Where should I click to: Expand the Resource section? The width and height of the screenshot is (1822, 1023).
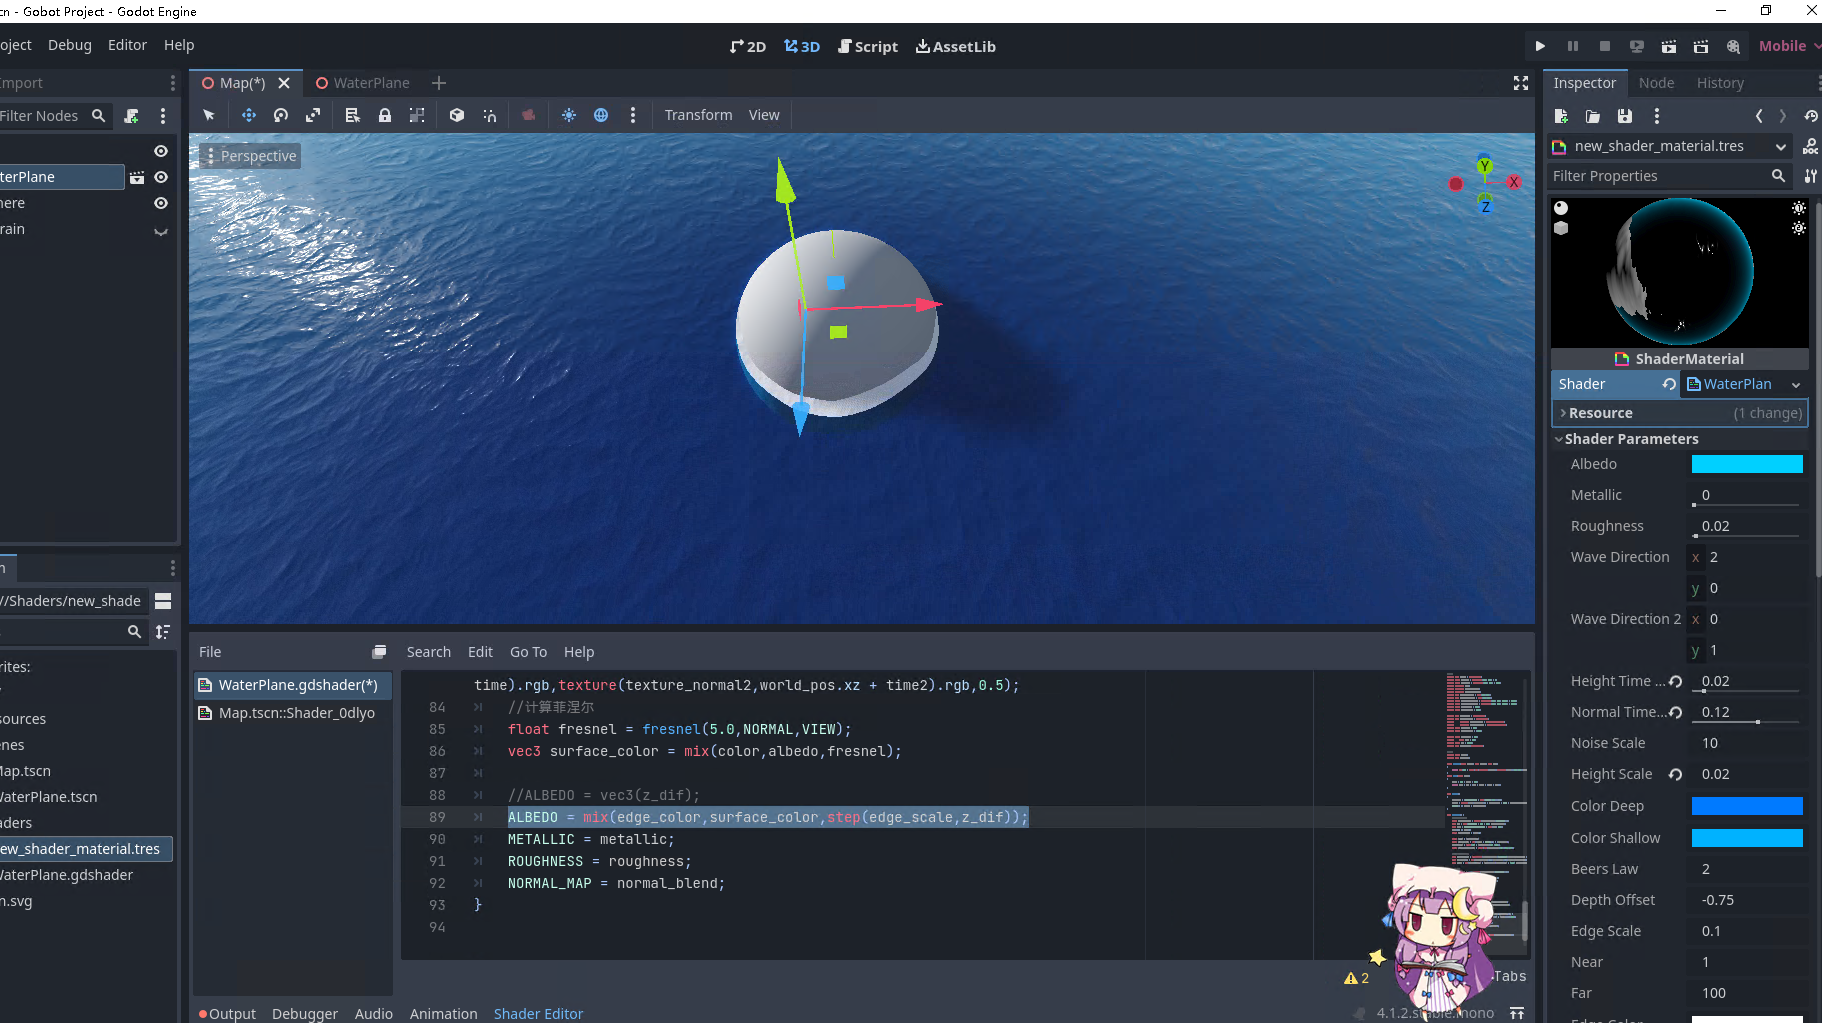1600,413
